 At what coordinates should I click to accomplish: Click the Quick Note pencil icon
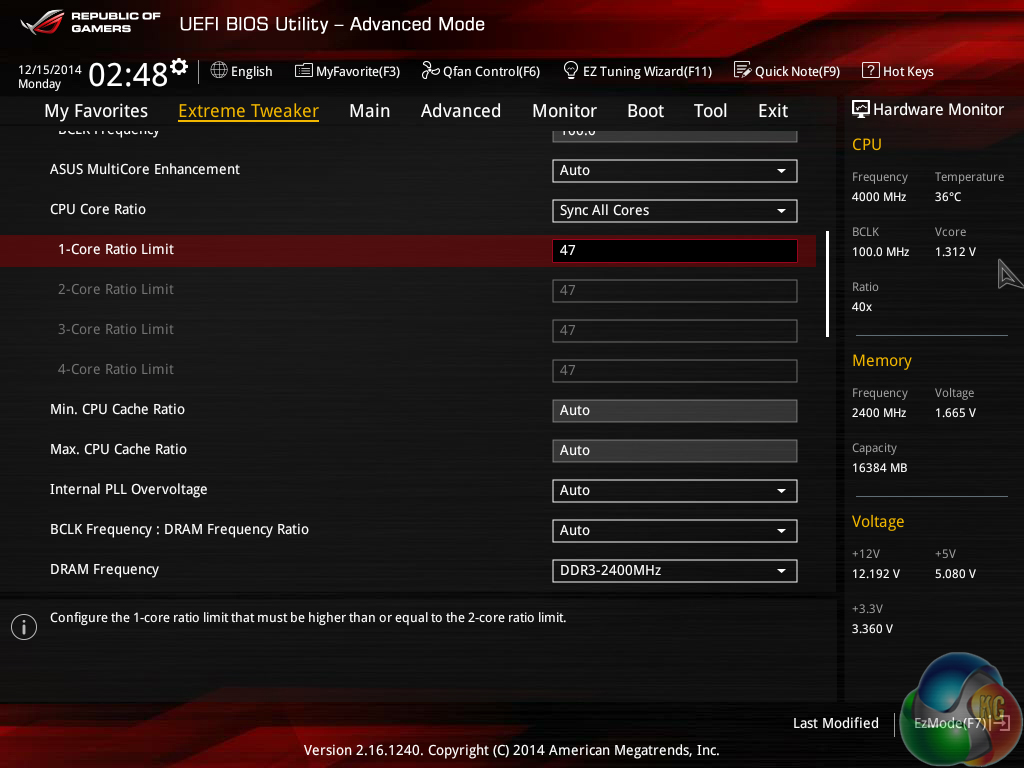coord(743,70)
